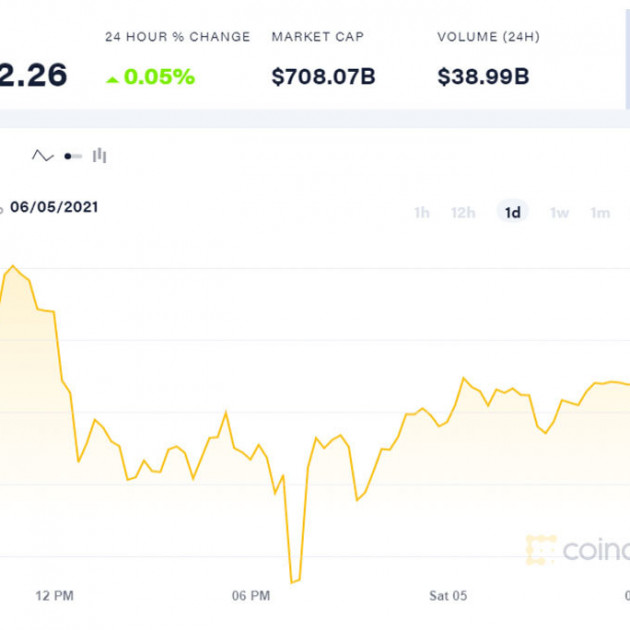Click the 24 HOUR % CHANGE heading
Screen dimensions: 630x630
(x=178, y=37)
